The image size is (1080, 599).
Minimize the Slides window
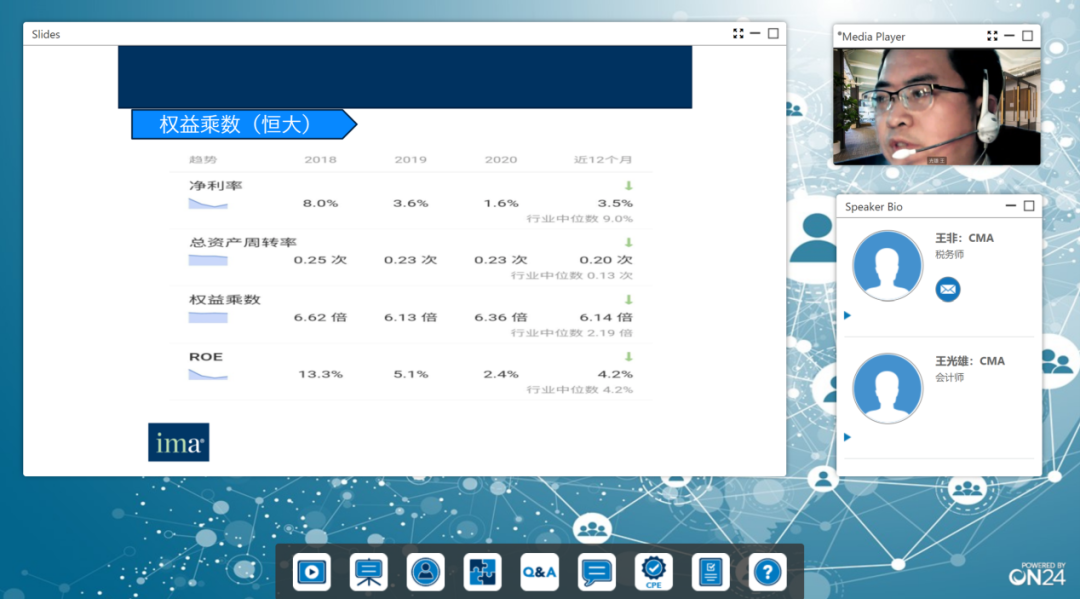756,34
